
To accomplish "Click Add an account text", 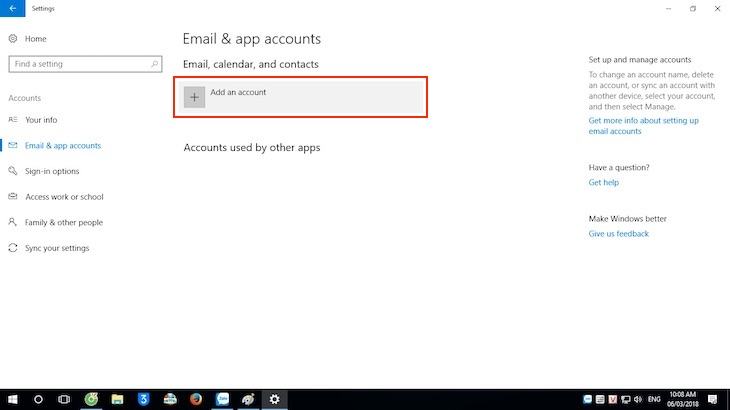I will (238, 92).
